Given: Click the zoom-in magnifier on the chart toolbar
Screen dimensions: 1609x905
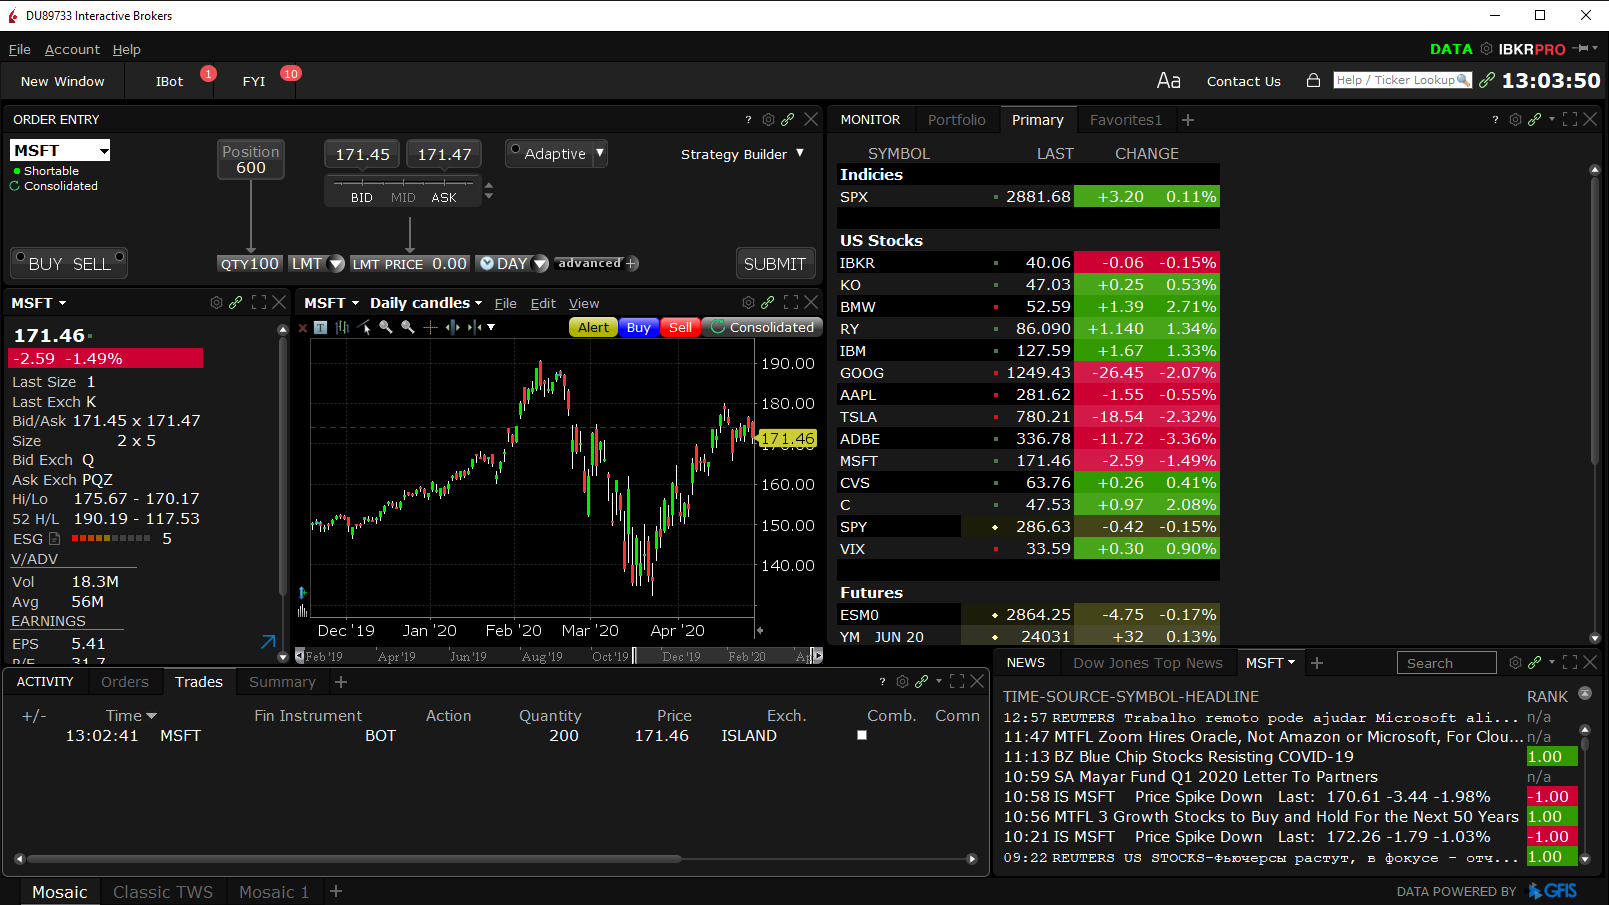Looking at the screenshot, I should click(386, 327).
